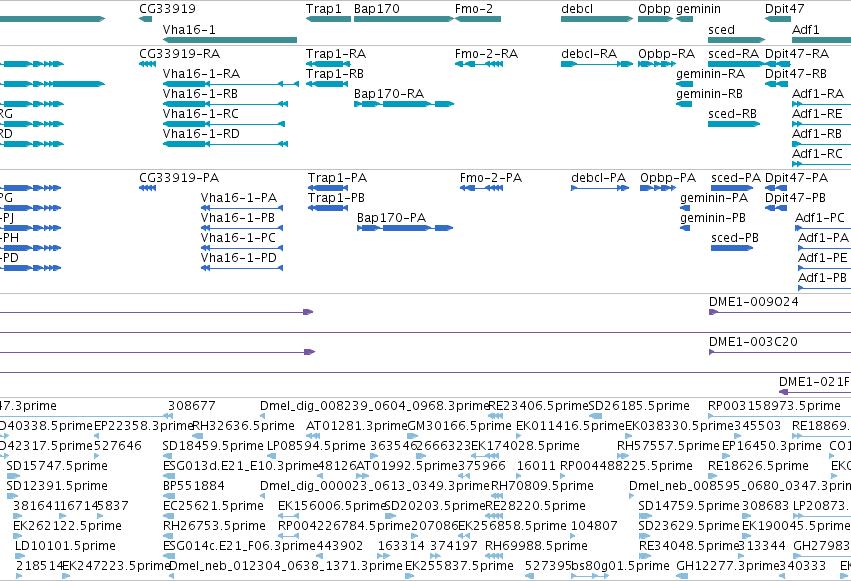
Task: Select the Dpit47 gene label
Action: 784,9
